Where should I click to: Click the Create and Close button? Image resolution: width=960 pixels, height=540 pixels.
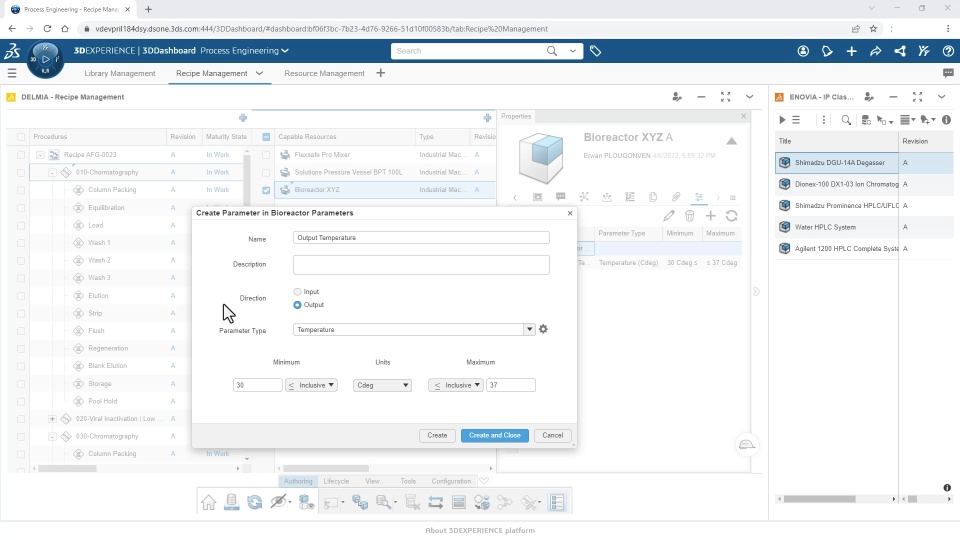[x=495, y=435]
